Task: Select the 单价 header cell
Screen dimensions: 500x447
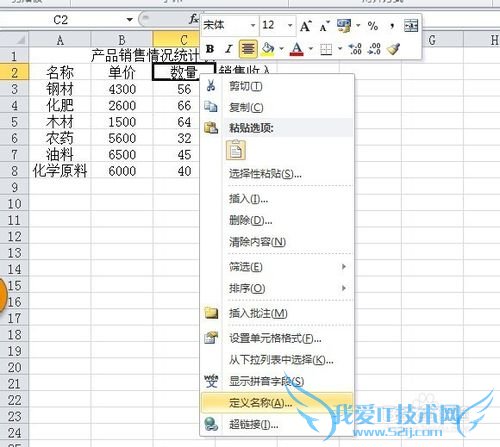Action: coord(122,72)
